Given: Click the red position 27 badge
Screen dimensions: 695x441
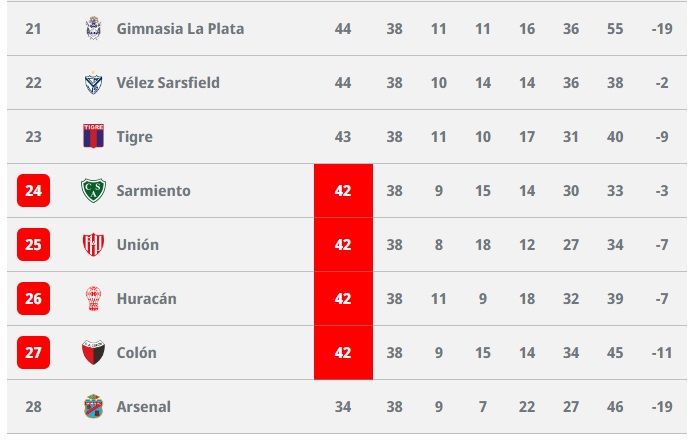Looking at the screenshot, I should pos(33,353).
